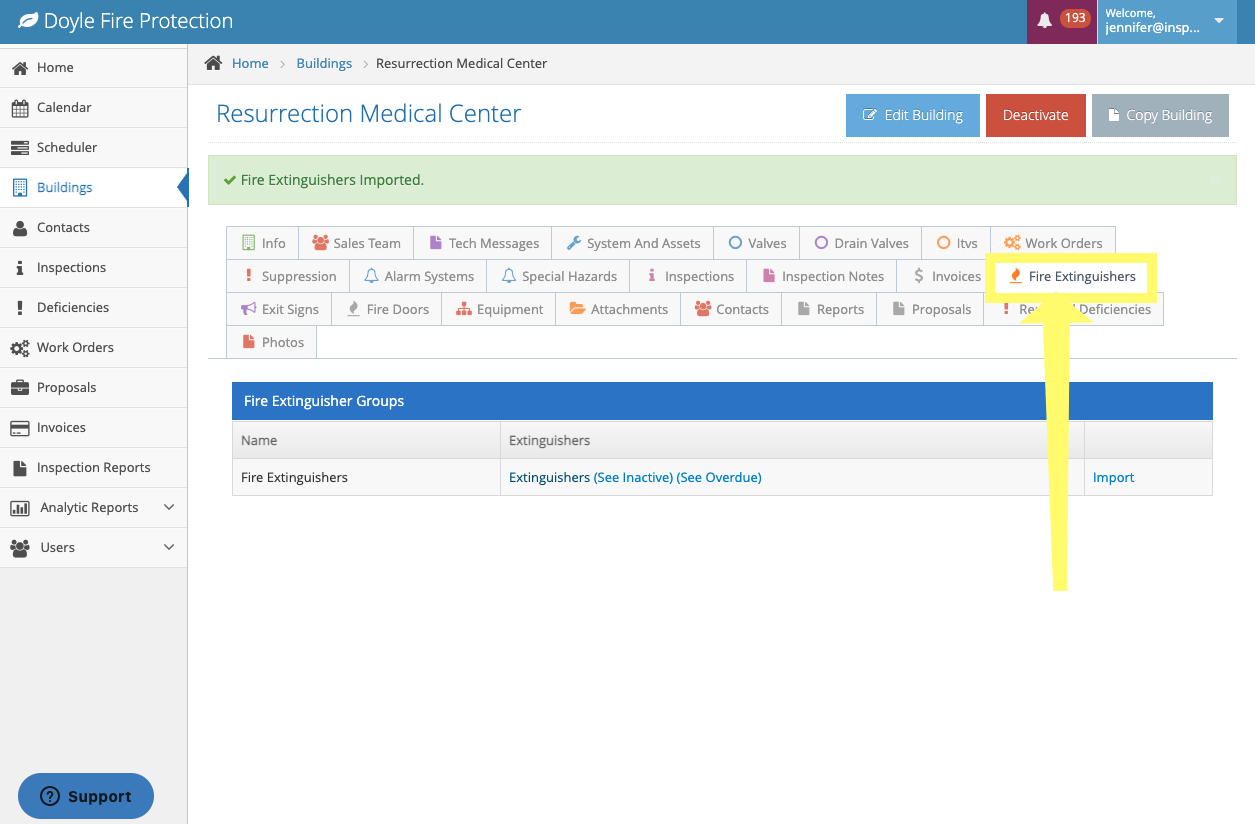Click the Home breadcrumb link
Screen dimensions: 1255x824
point(250,63)
